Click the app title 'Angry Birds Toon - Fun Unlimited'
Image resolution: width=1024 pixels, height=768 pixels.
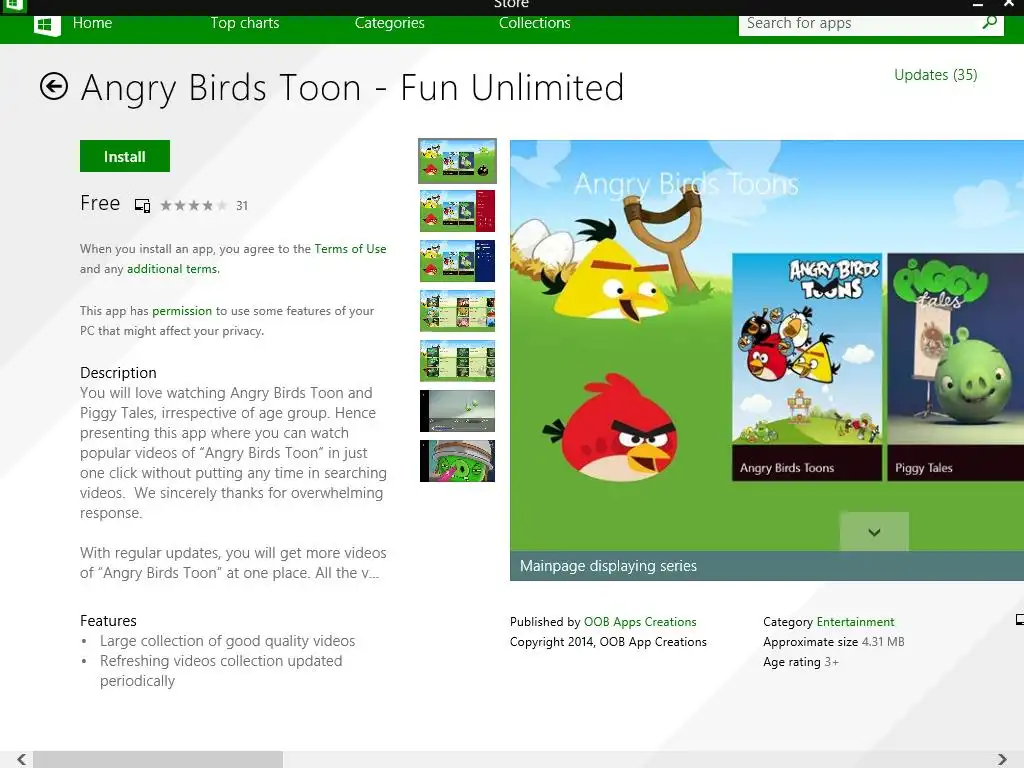(x=353, y=88)
